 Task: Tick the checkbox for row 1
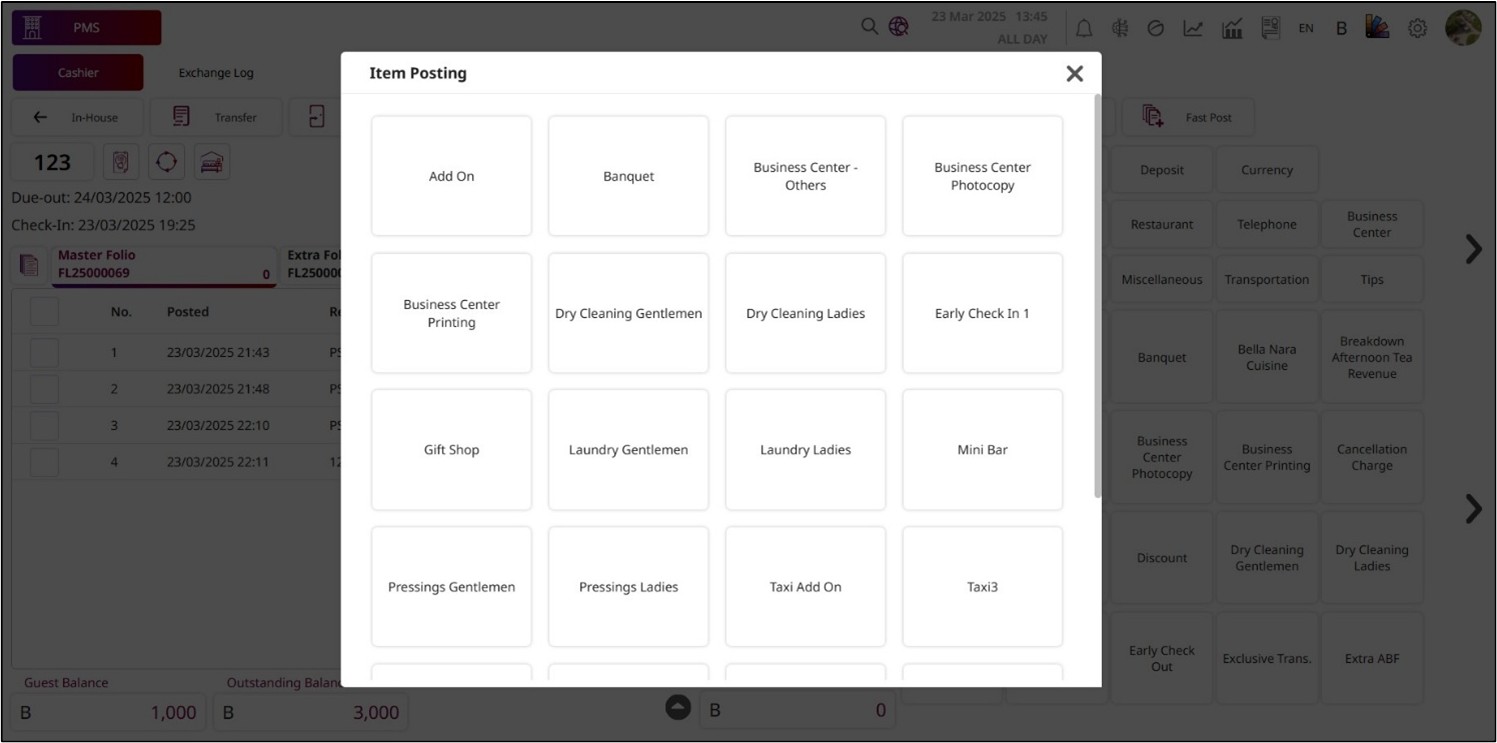tap(44, 353)
